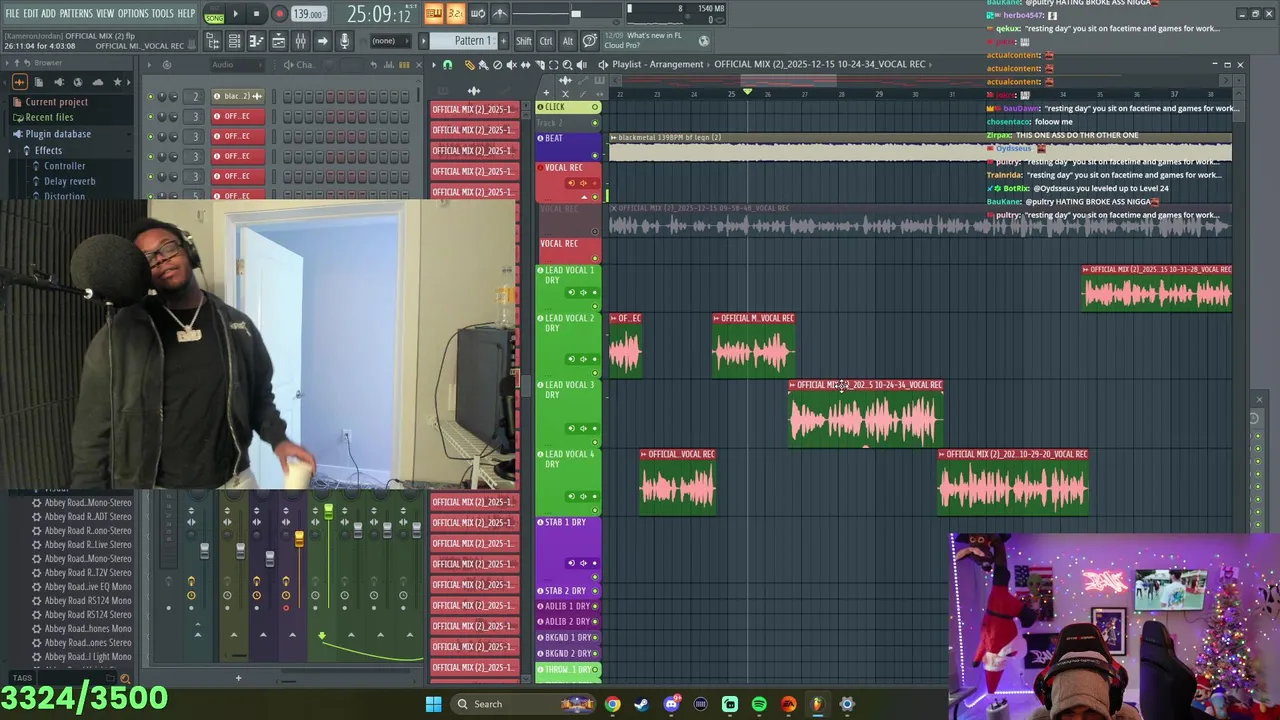Viewport: 1280px width, 720px height.
Task: Click the microphone recording icon in toolbar
Action: tap(344, 40)
